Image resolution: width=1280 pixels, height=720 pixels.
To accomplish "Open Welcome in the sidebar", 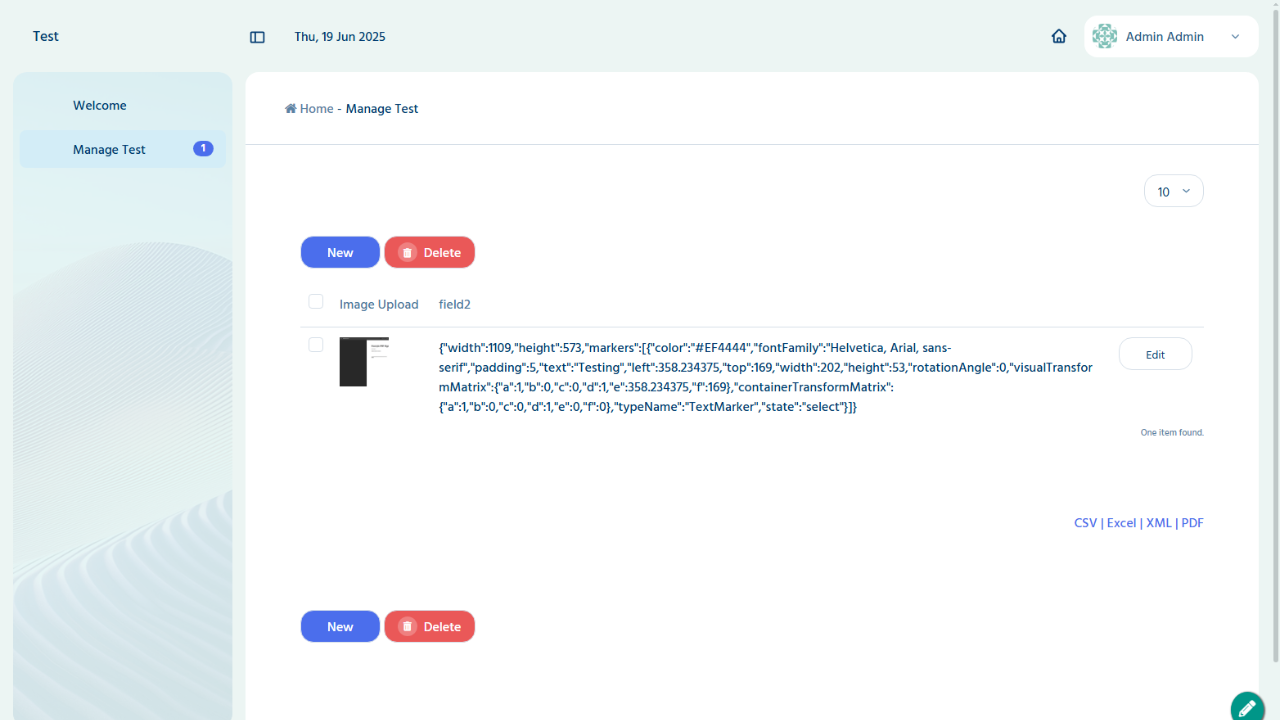I will coord(100,106).
